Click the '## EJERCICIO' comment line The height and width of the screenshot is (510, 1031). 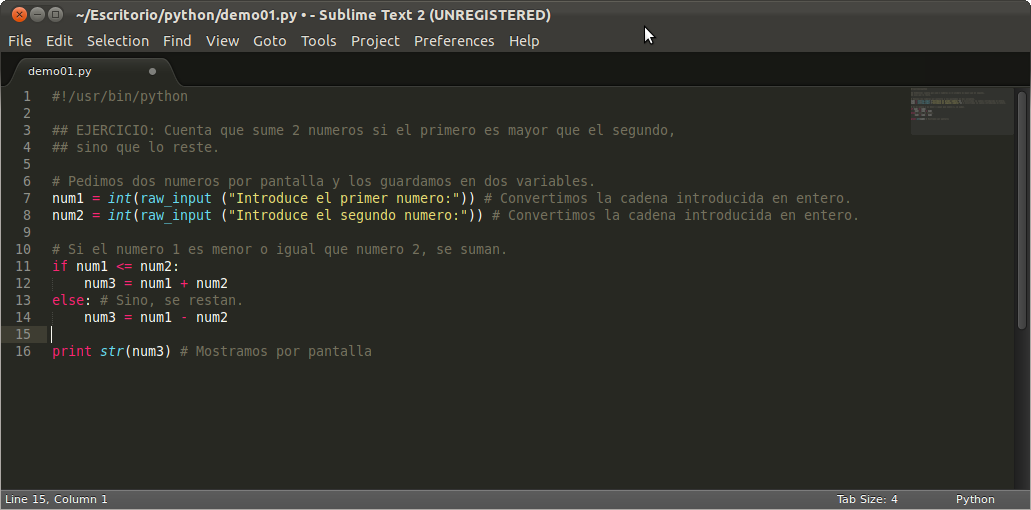(364, 131)
